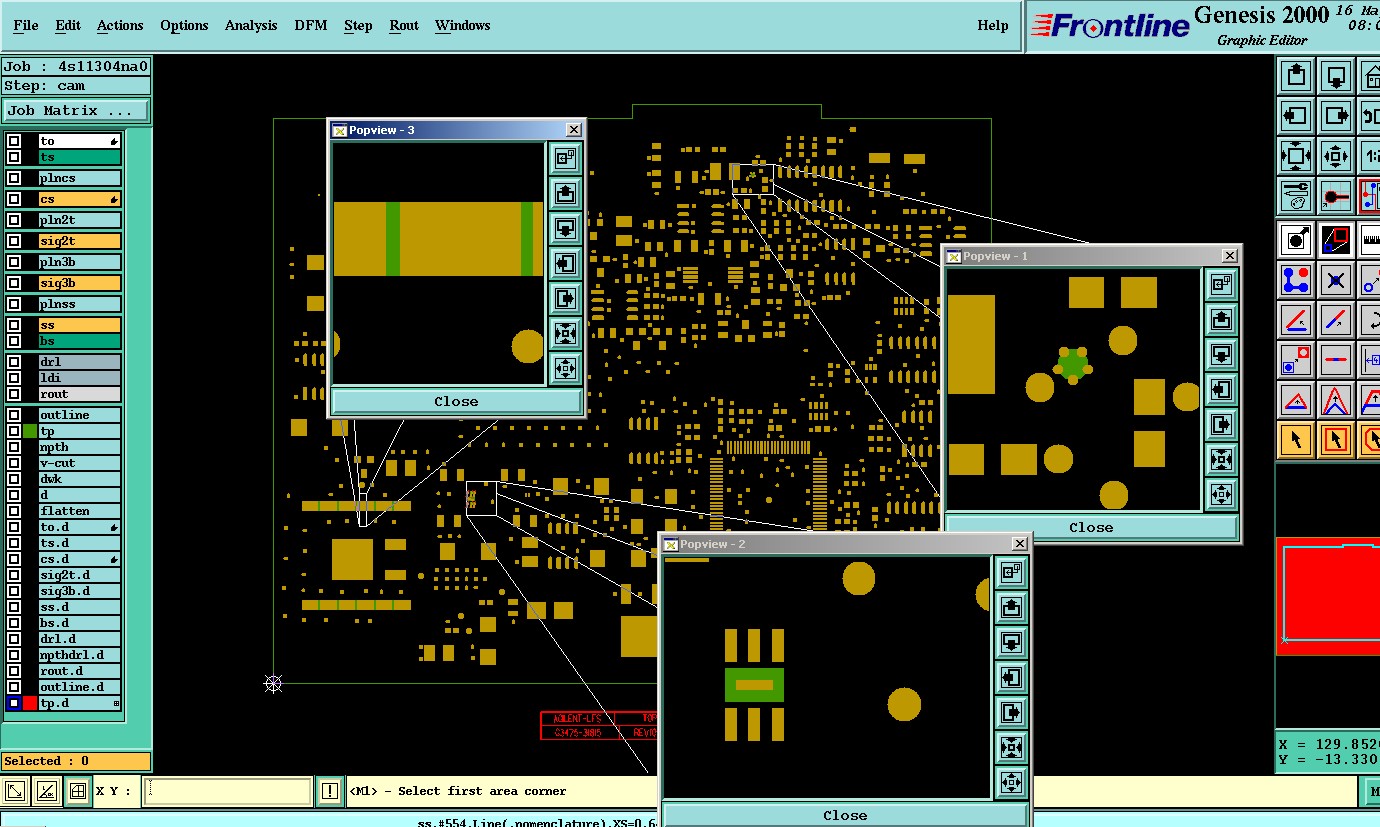Open the File menu
1380x827 pixels.
pos(26,25)
